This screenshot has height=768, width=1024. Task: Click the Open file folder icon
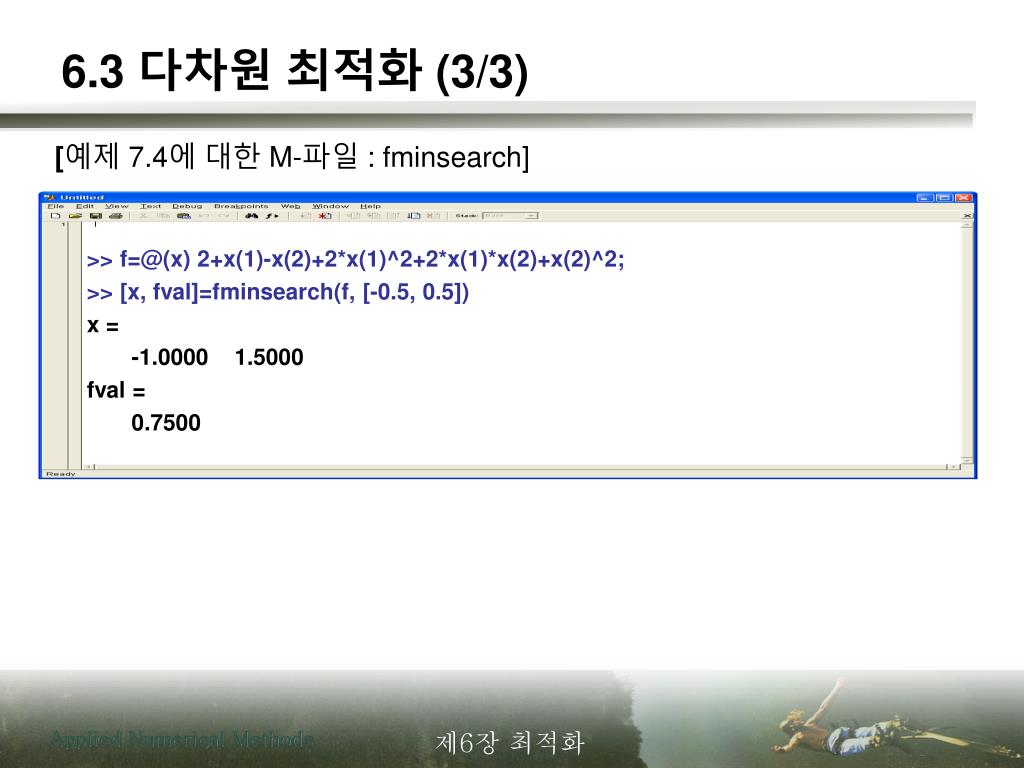point(75,216)
